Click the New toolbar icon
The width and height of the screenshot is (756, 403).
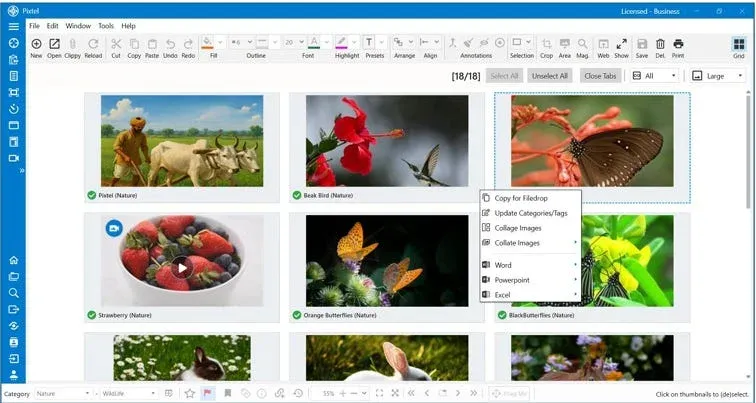(x=36, y=44)
